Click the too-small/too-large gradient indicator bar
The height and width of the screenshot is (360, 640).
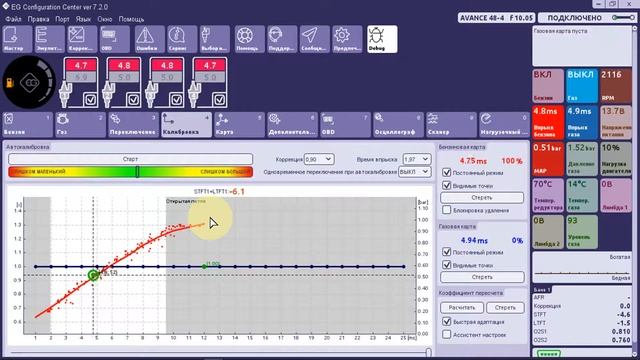pyautogui.click(x=130, y=172)
